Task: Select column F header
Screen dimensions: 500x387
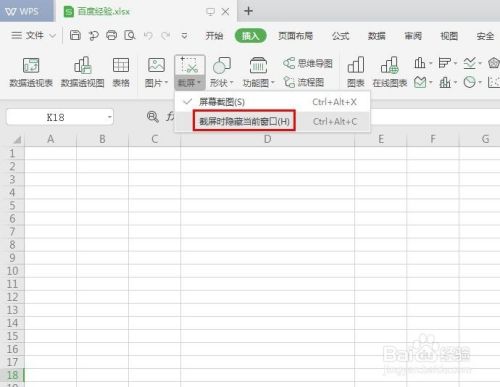Action: click(433, 139)
